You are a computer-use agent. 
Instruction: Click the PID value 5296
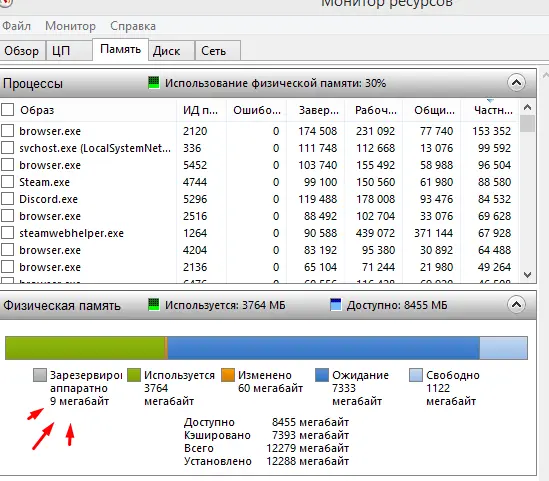195,199
